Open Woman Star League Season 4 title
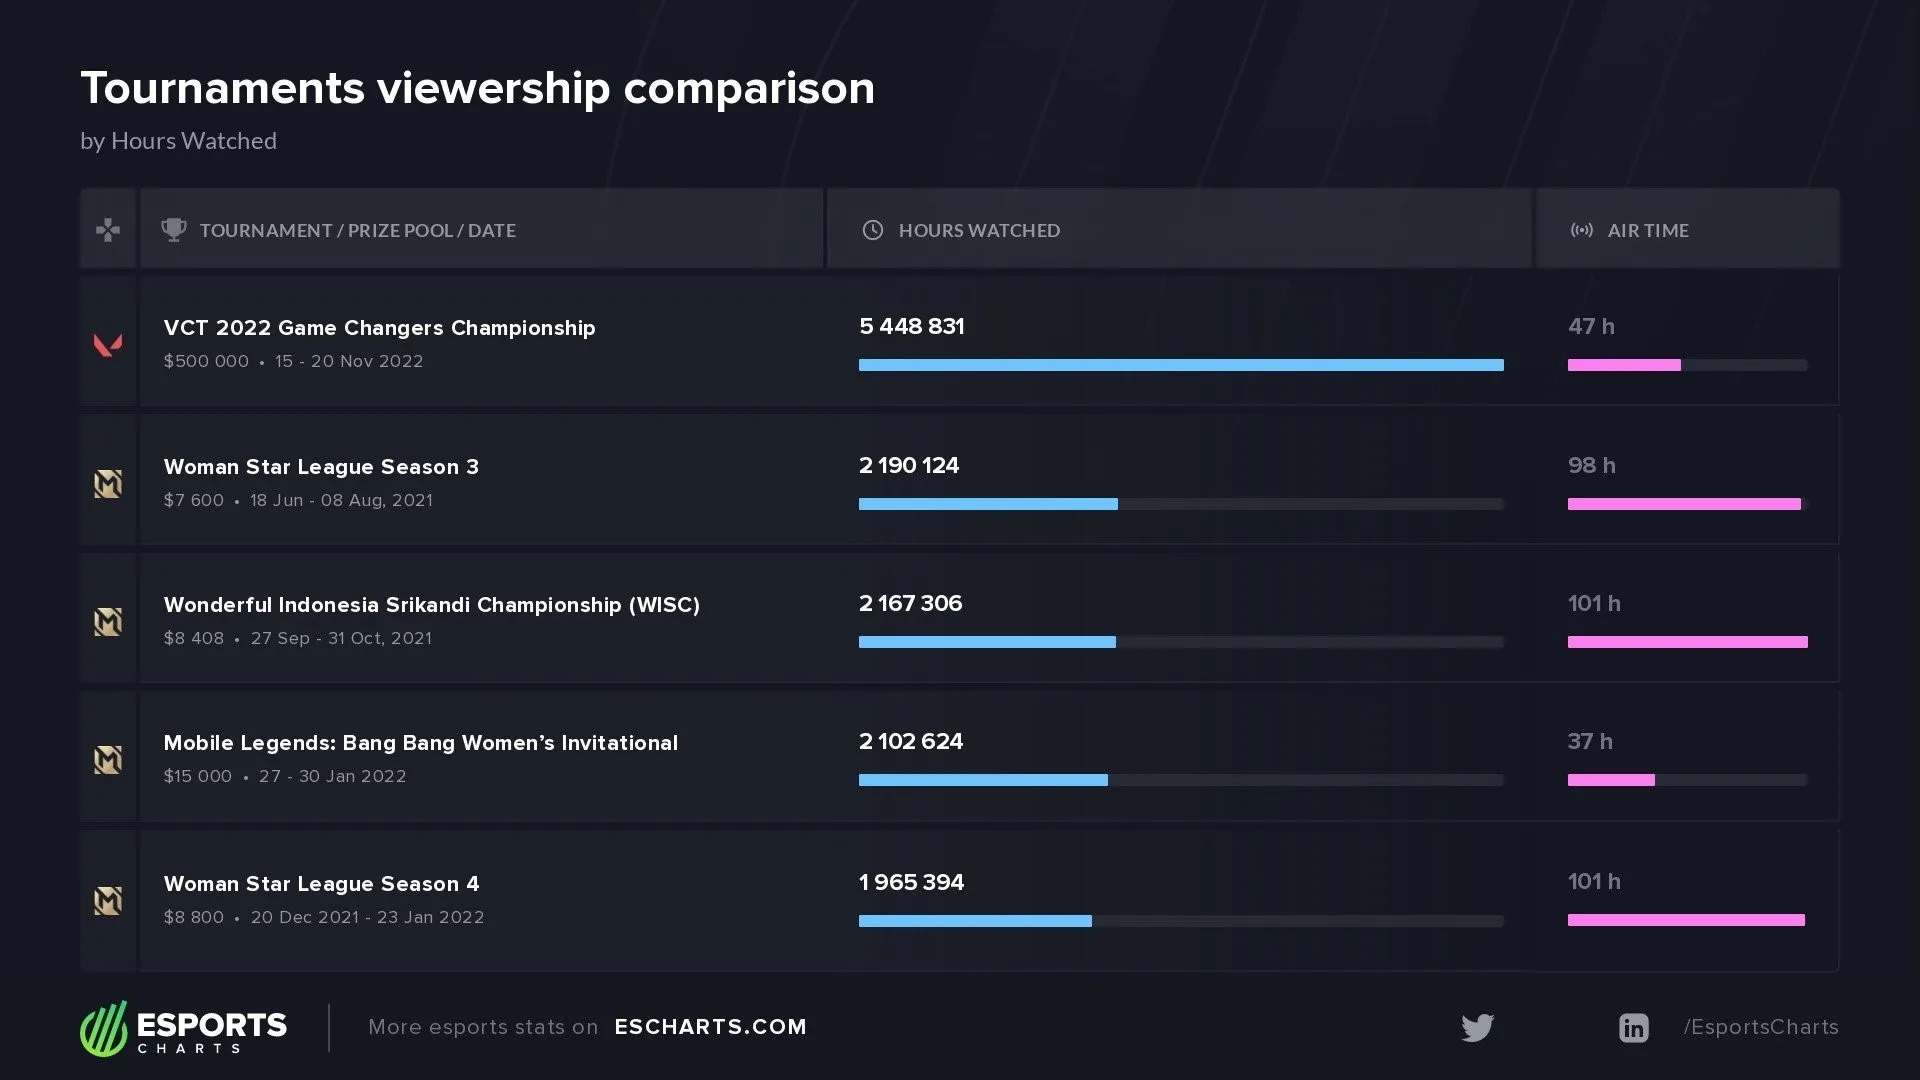1920x1080 pixels. coord(321,884)
